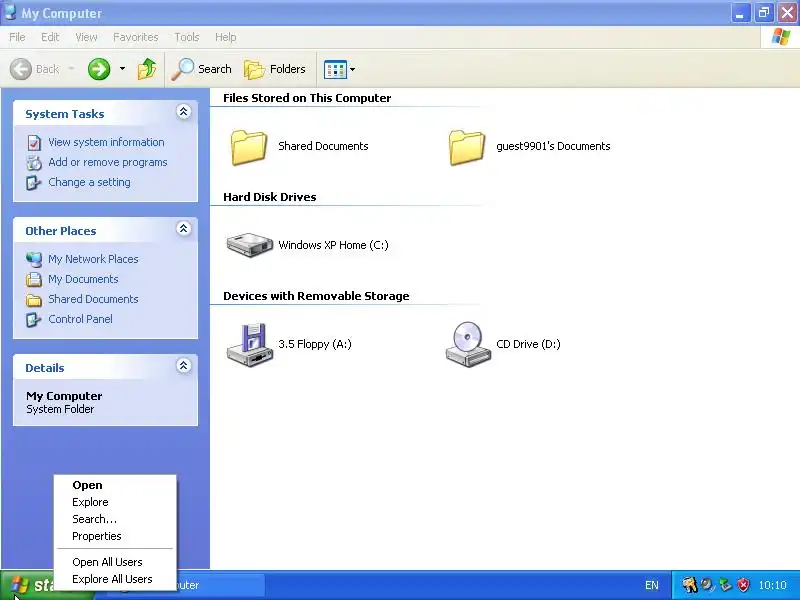The height and width of the screenshot is (600, 800).
Task: Choose Search... in the context menu
Action: [115, 519]
